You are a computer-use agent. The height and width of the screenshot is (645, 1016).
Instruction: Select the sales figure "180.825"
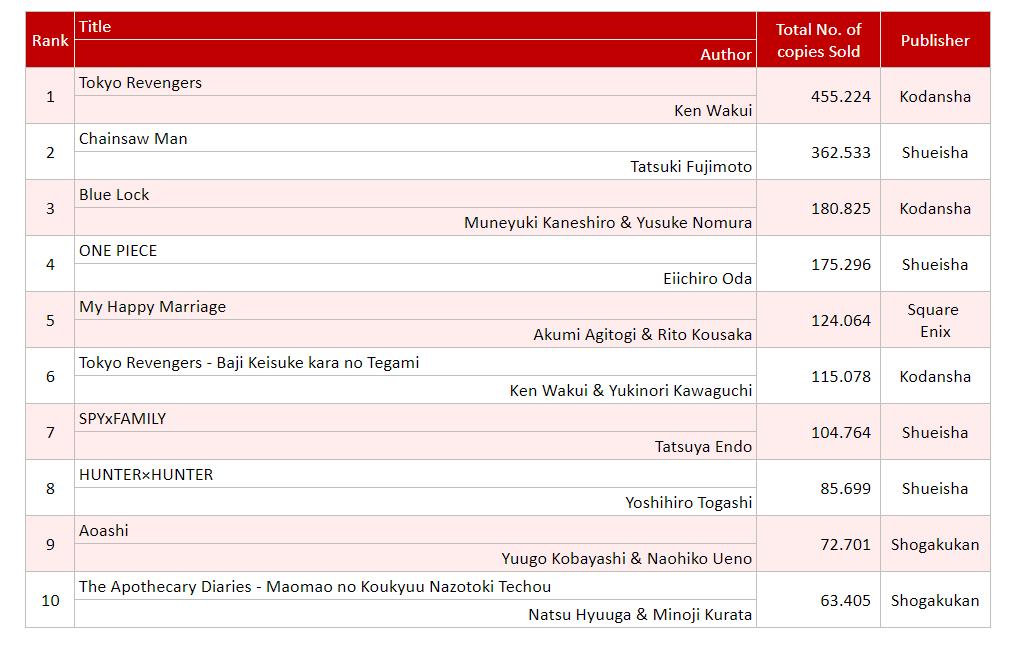[x=841, y=209]
